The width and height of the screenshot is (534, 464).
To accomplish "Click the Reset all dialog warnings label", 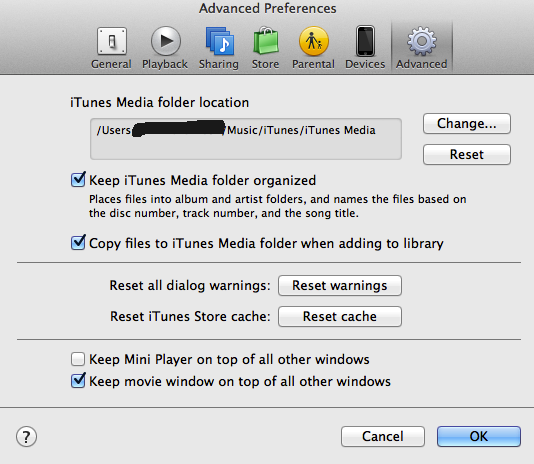I will tap(190, 285).
